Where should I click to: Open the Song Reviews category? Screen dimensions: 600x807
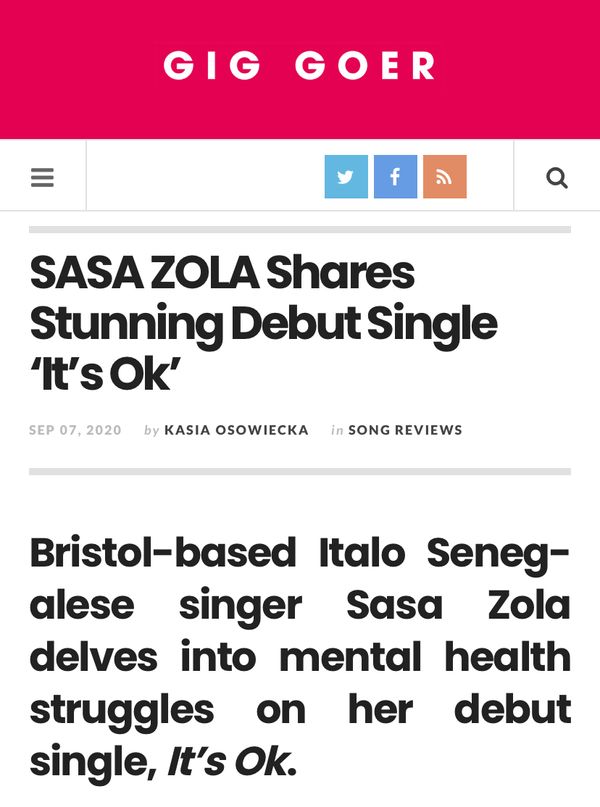click(x=405, y=430)
